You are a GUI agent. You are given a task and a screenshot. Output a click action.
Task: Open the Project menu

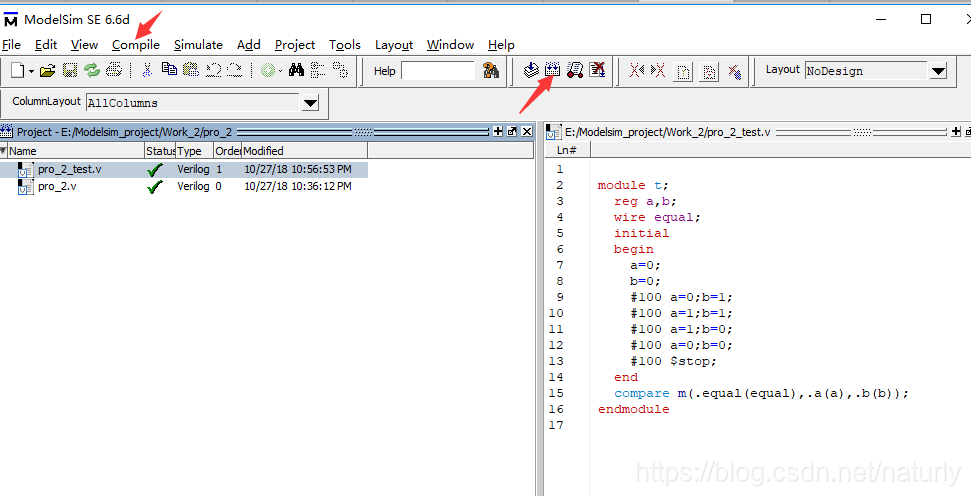click(x=295, y=45)
